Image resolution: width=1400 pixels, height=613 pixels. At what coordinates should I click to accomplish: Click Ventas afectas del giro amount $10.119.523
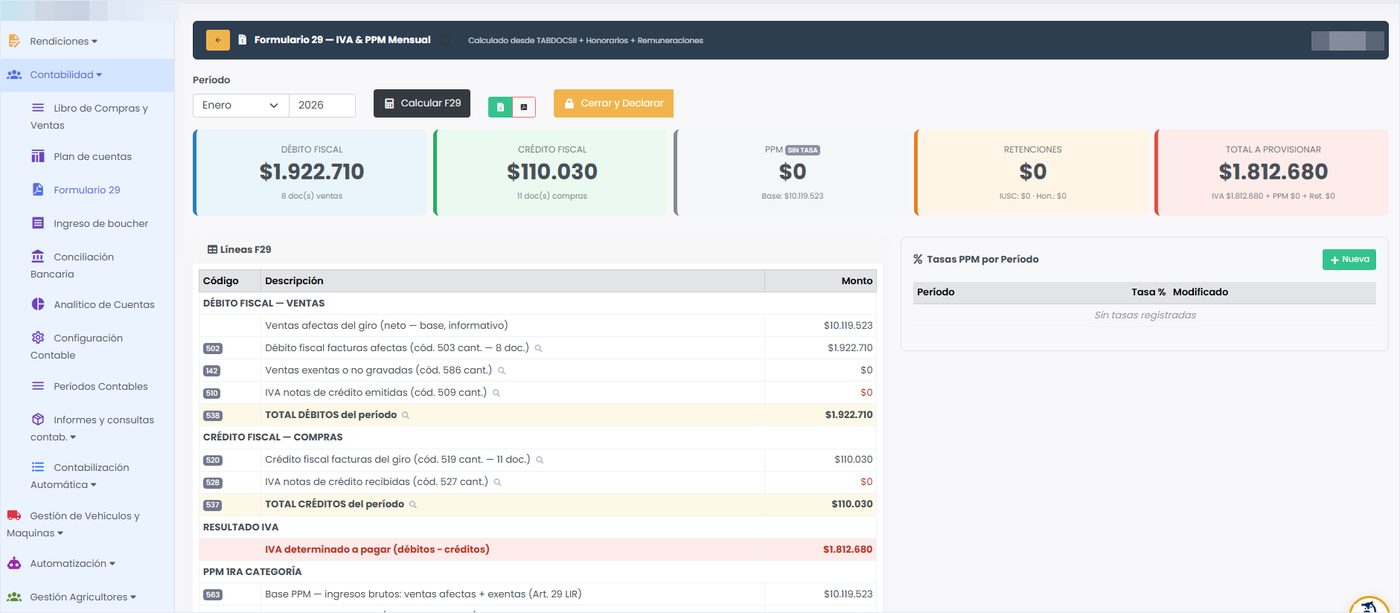pos(848,325)
